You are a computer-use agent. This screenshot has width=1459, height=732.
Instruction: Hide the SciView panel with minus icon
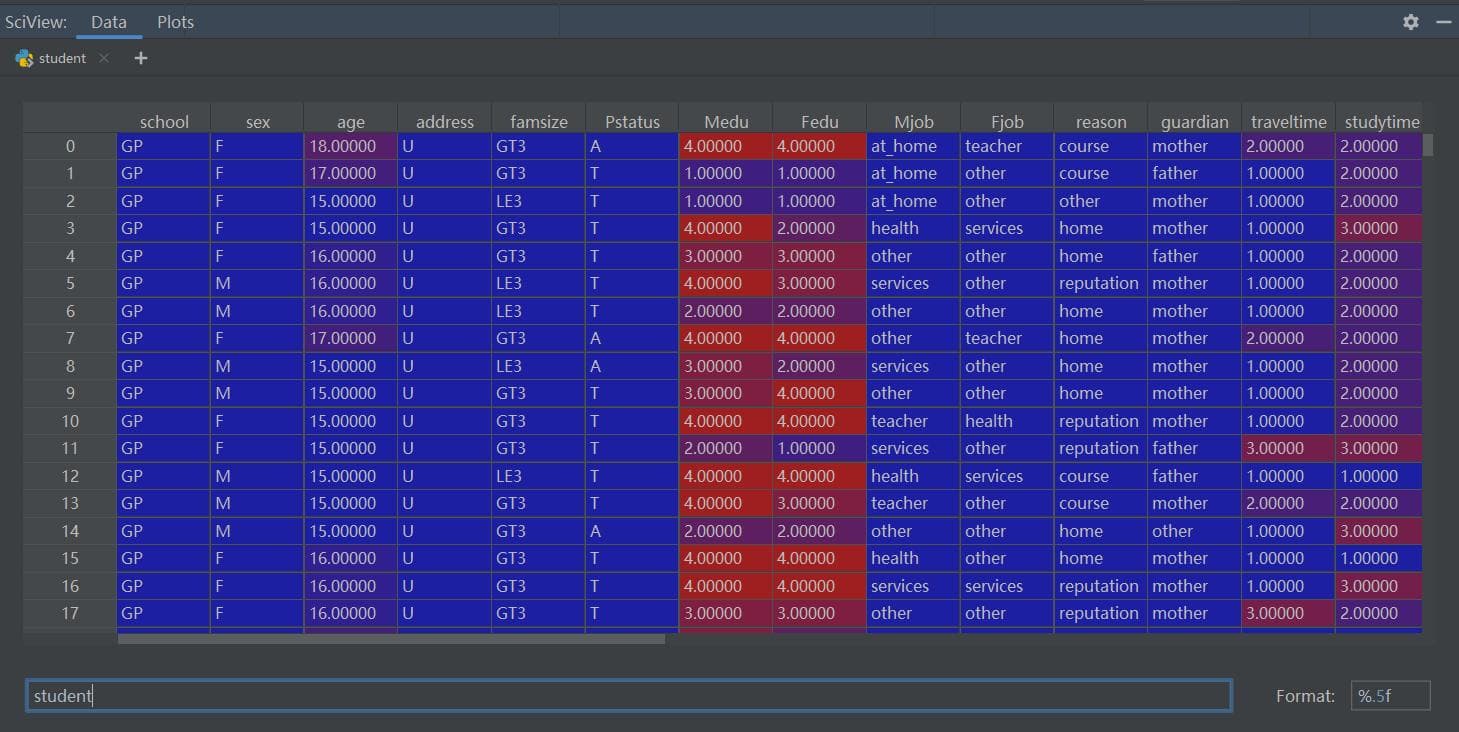[1443, 22]
